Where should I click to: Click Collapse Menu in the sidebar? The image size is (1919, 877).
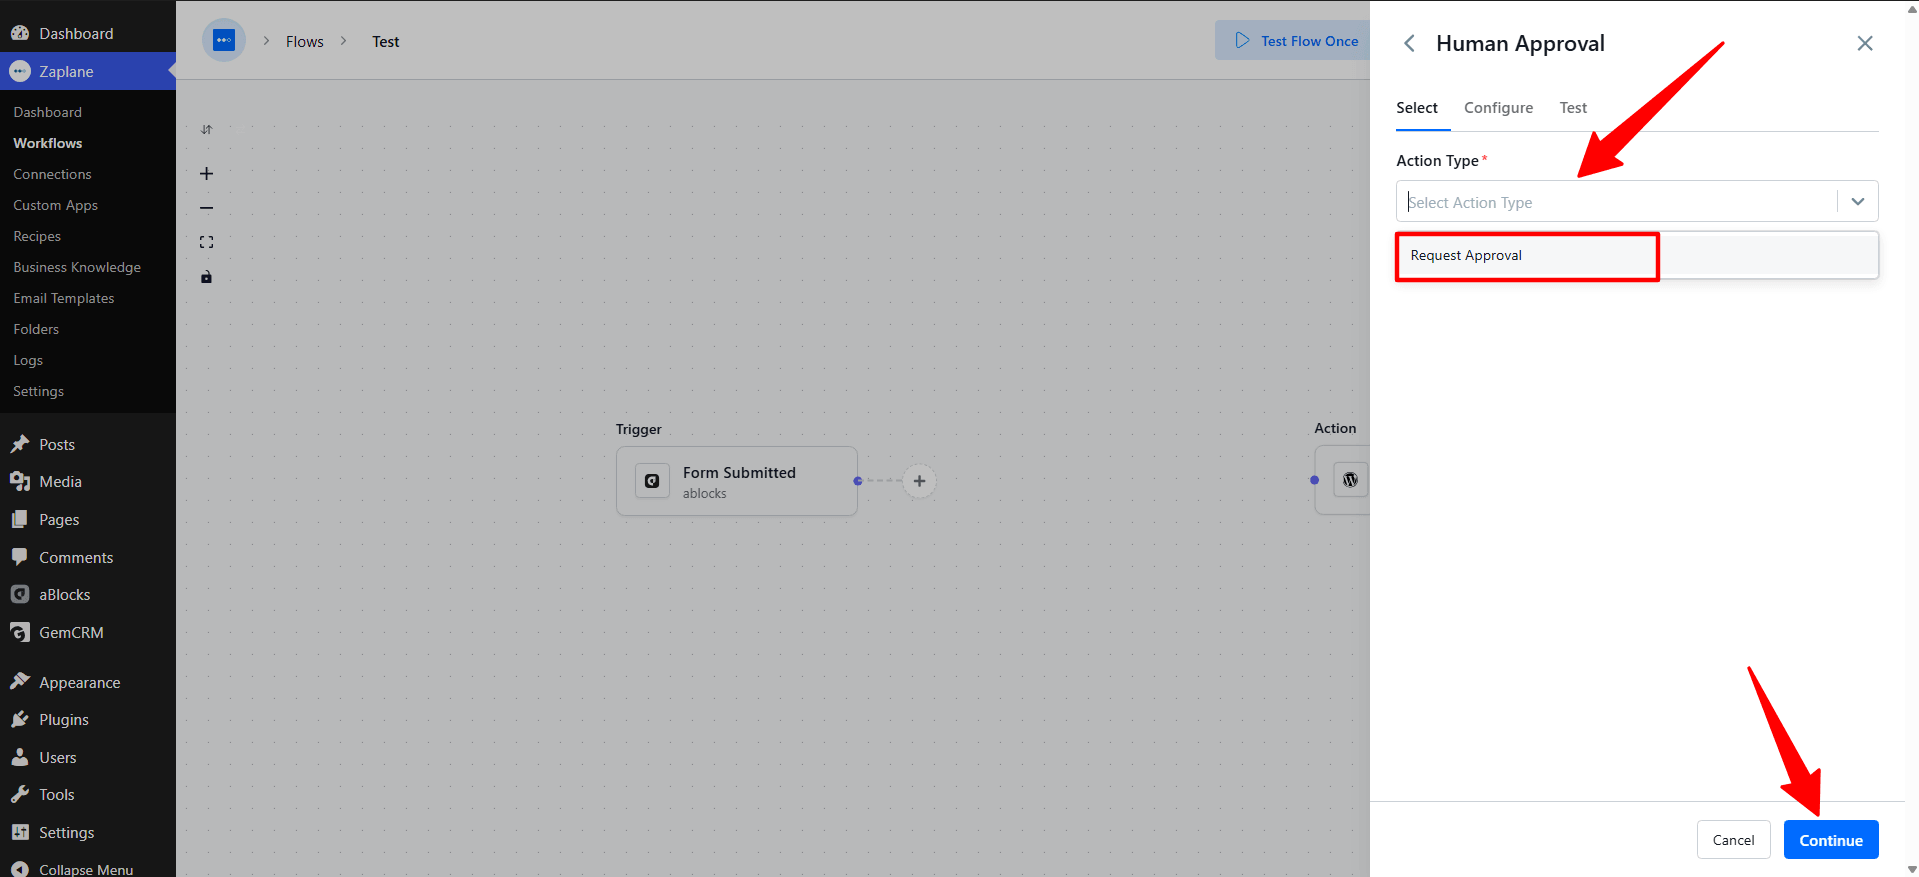click(x=88, y=868)
